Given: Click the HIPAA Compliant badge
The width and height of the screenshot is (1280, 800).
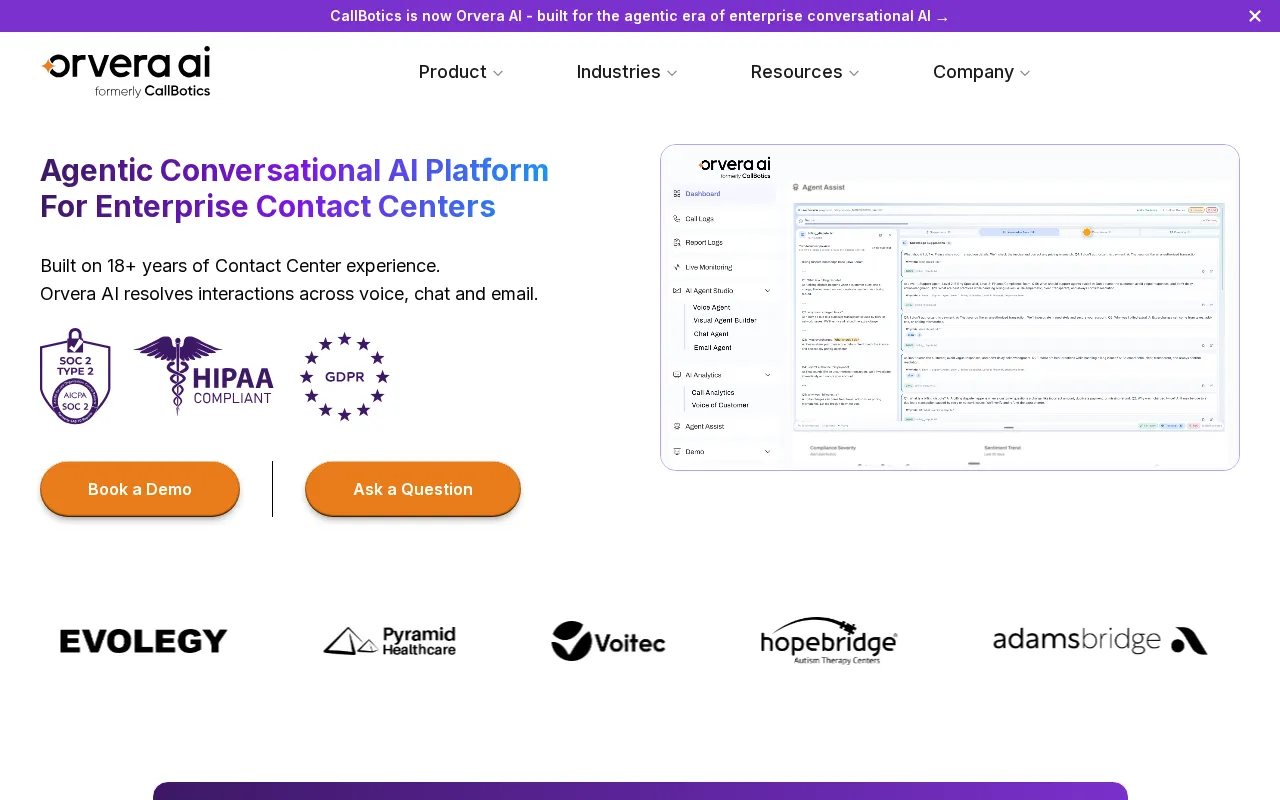Looking at the screenshot, I should [x=204, y=376].
